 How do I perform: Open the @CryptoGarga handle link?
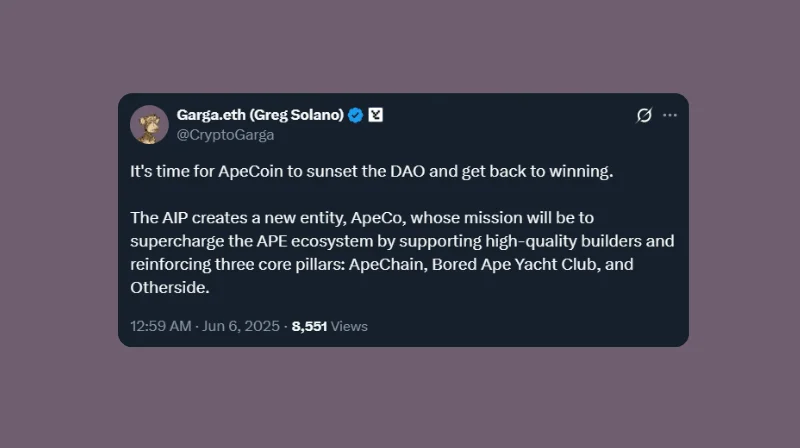(x=225, y=134)
